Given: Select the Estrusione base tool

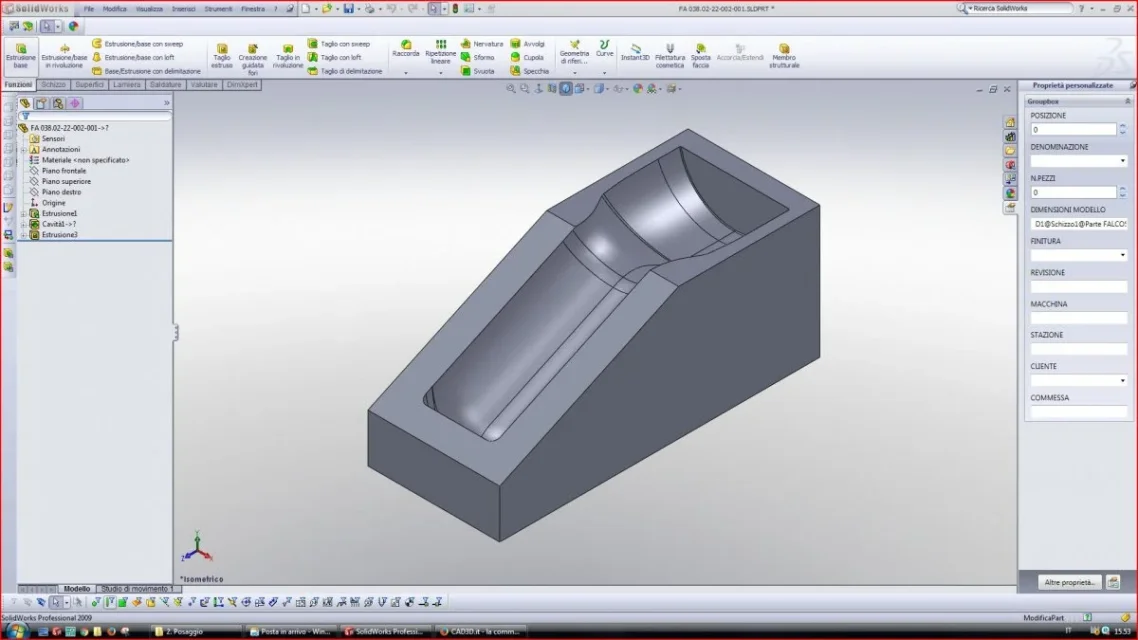Looking at the screenshot, I should pyautogui.click(x=20, y=55).
